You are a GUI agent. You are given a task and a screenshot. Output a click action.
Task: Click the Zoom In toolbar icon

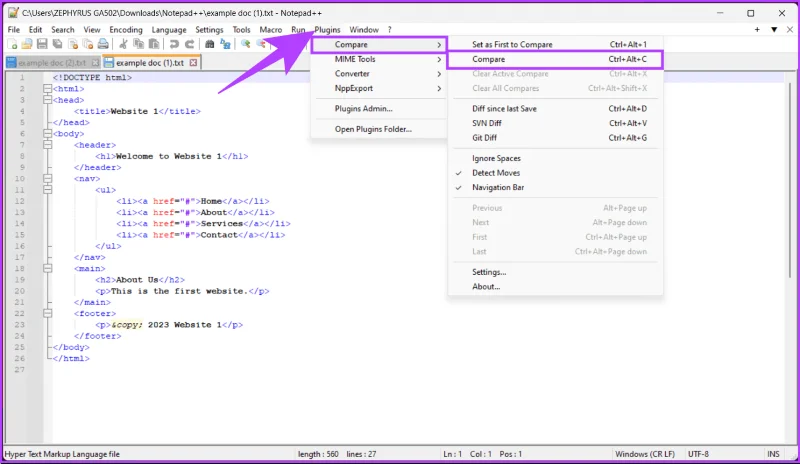click(x=245, y=44)
